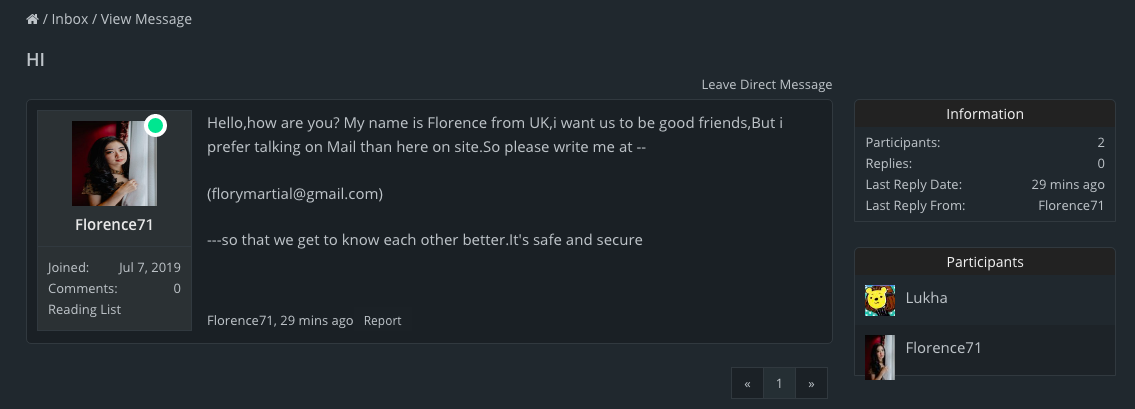
Task: Open Florence71 name in Participants list
Action: pyautogui.click(x=943, y=348)
